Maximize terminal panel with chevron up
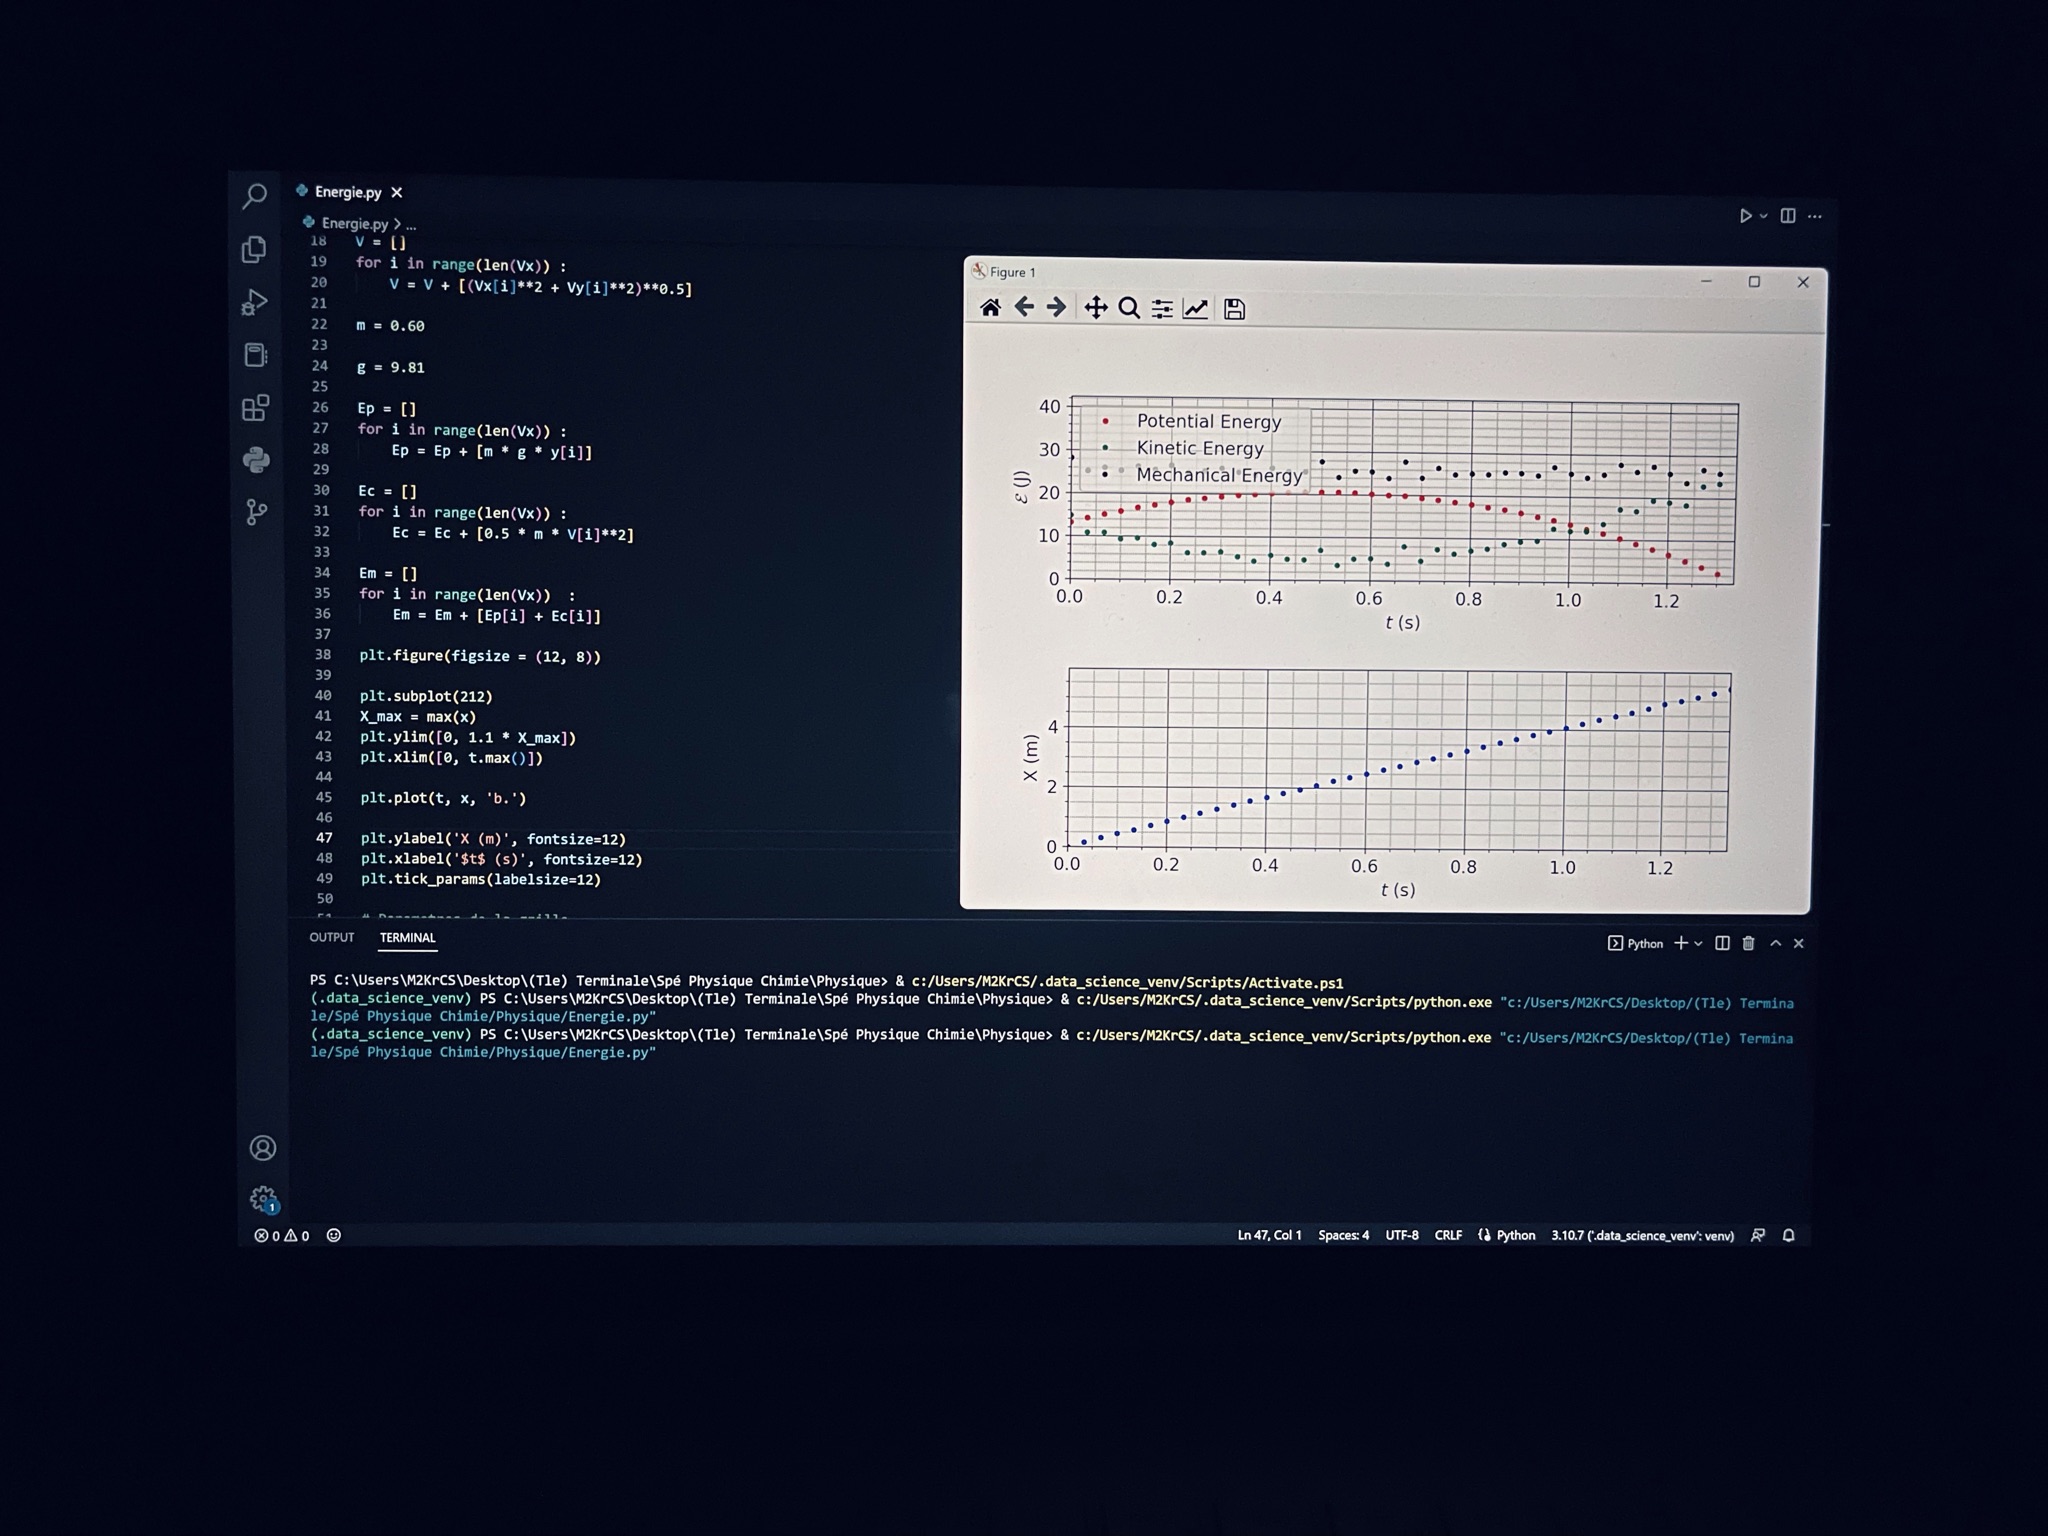Viewport: 2048px width, 1536px height. [1775, 943]
